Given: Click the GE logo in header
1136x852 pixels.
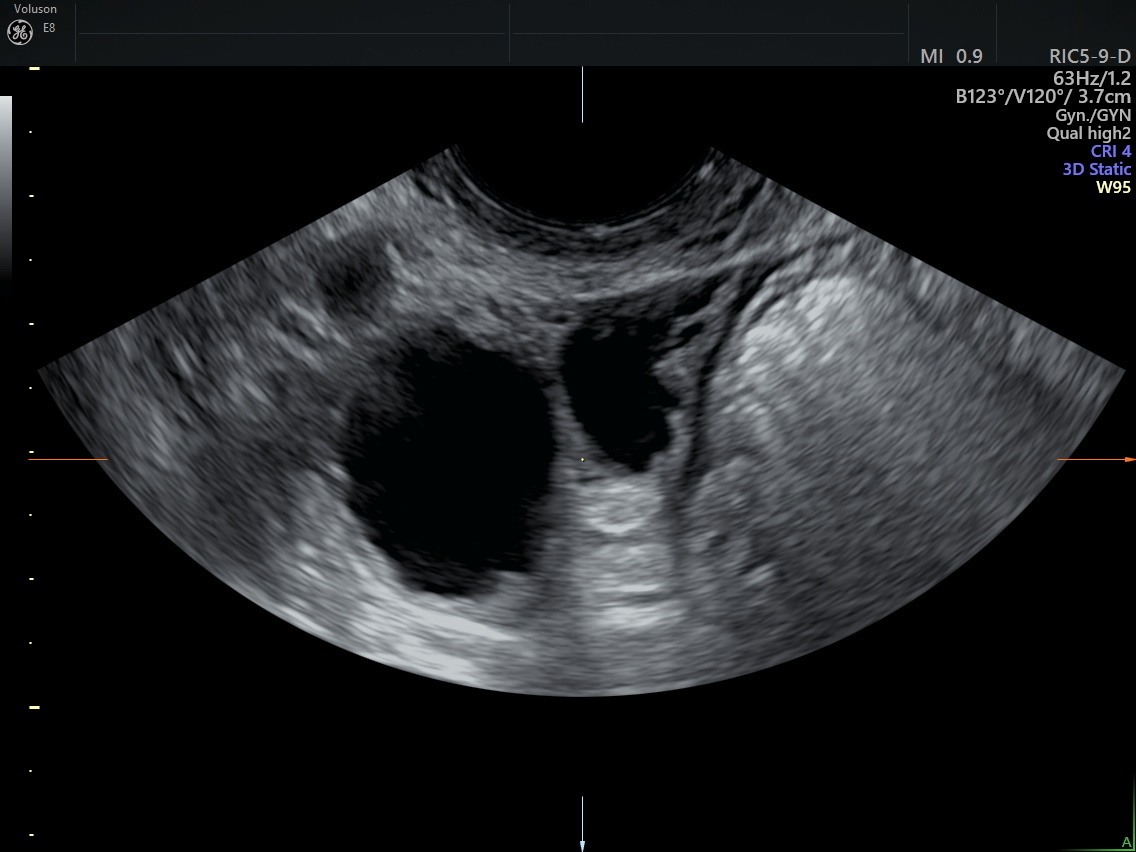Looking at the screenshot, I should pos(19,33).
